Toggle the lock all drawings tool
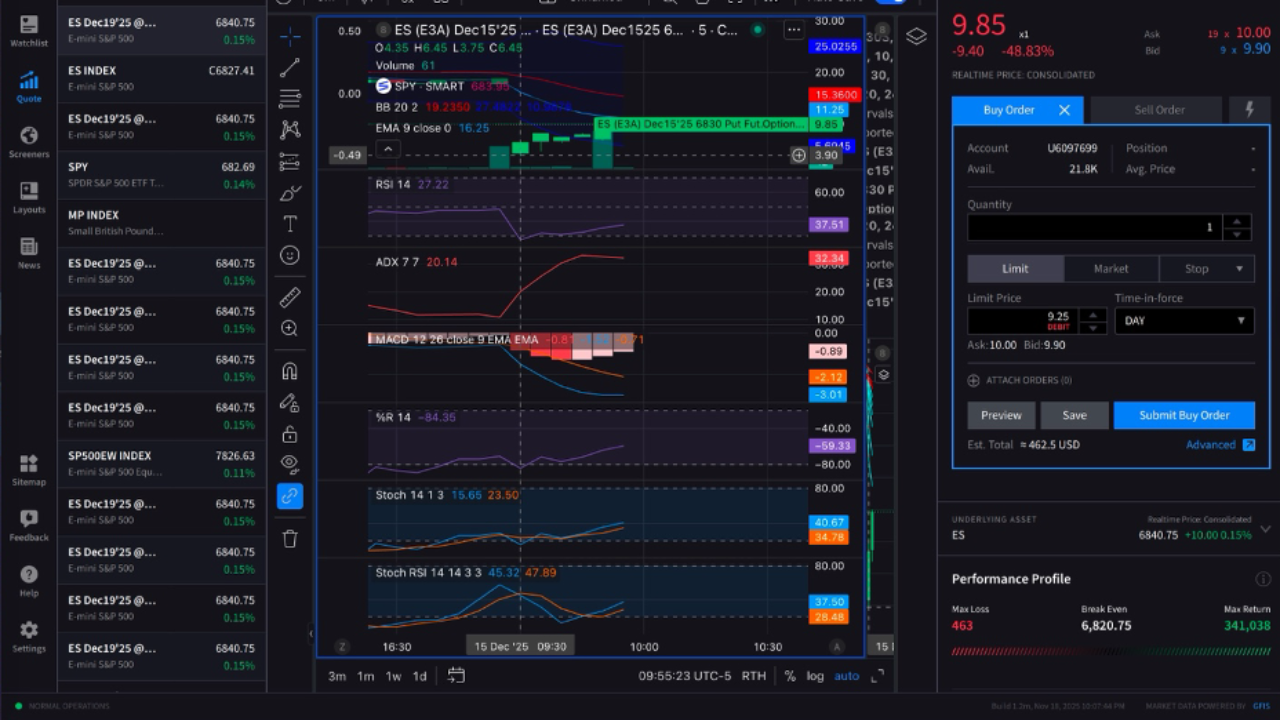The height and width of the screenshot is (720, 1280). (x=290, y=434)
